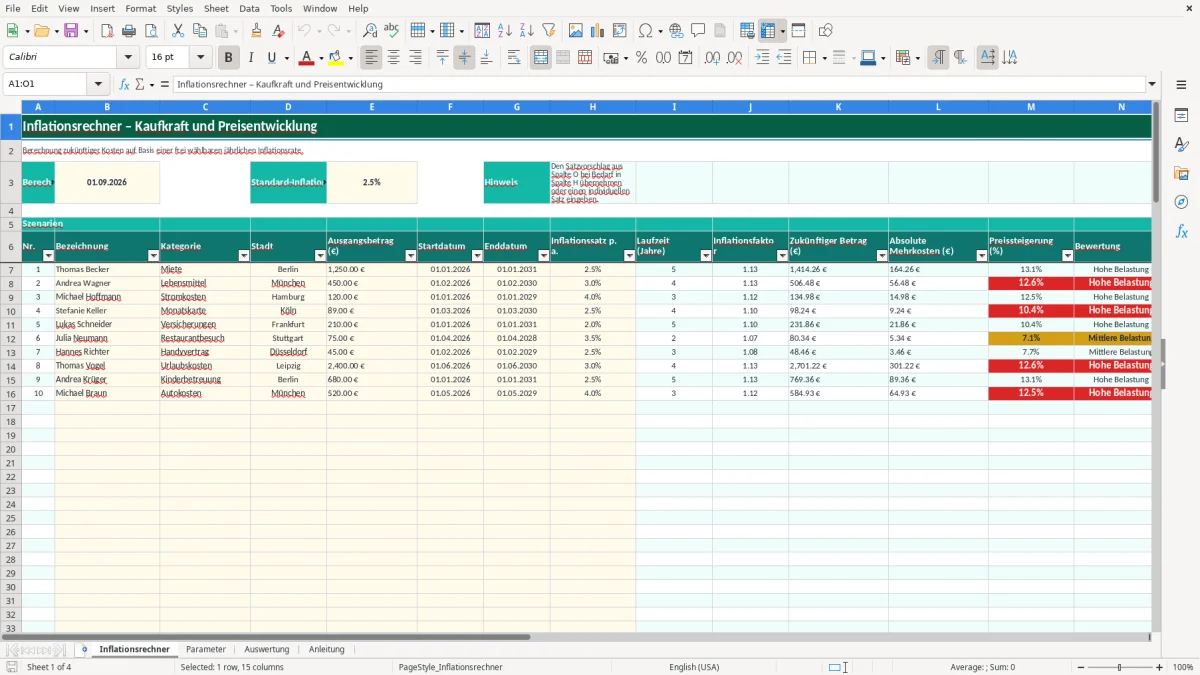The image size is (1200, 675).
Task: Clear direct formatting
Action: [279, 31]
